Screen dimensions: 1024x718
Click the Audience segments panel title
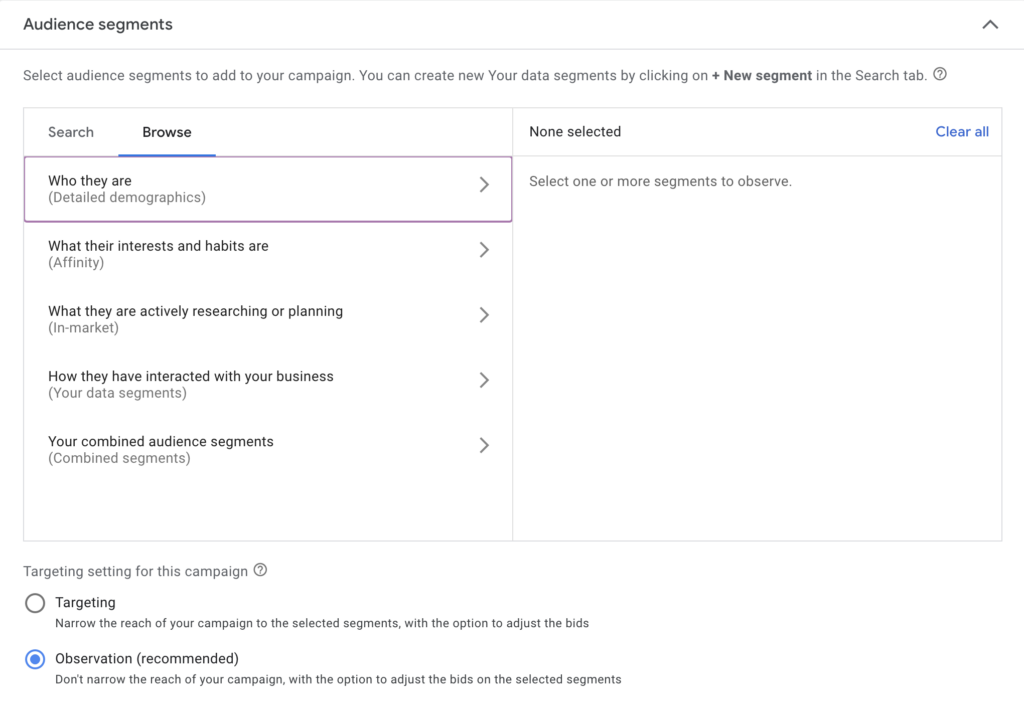(x=97, y=24)
